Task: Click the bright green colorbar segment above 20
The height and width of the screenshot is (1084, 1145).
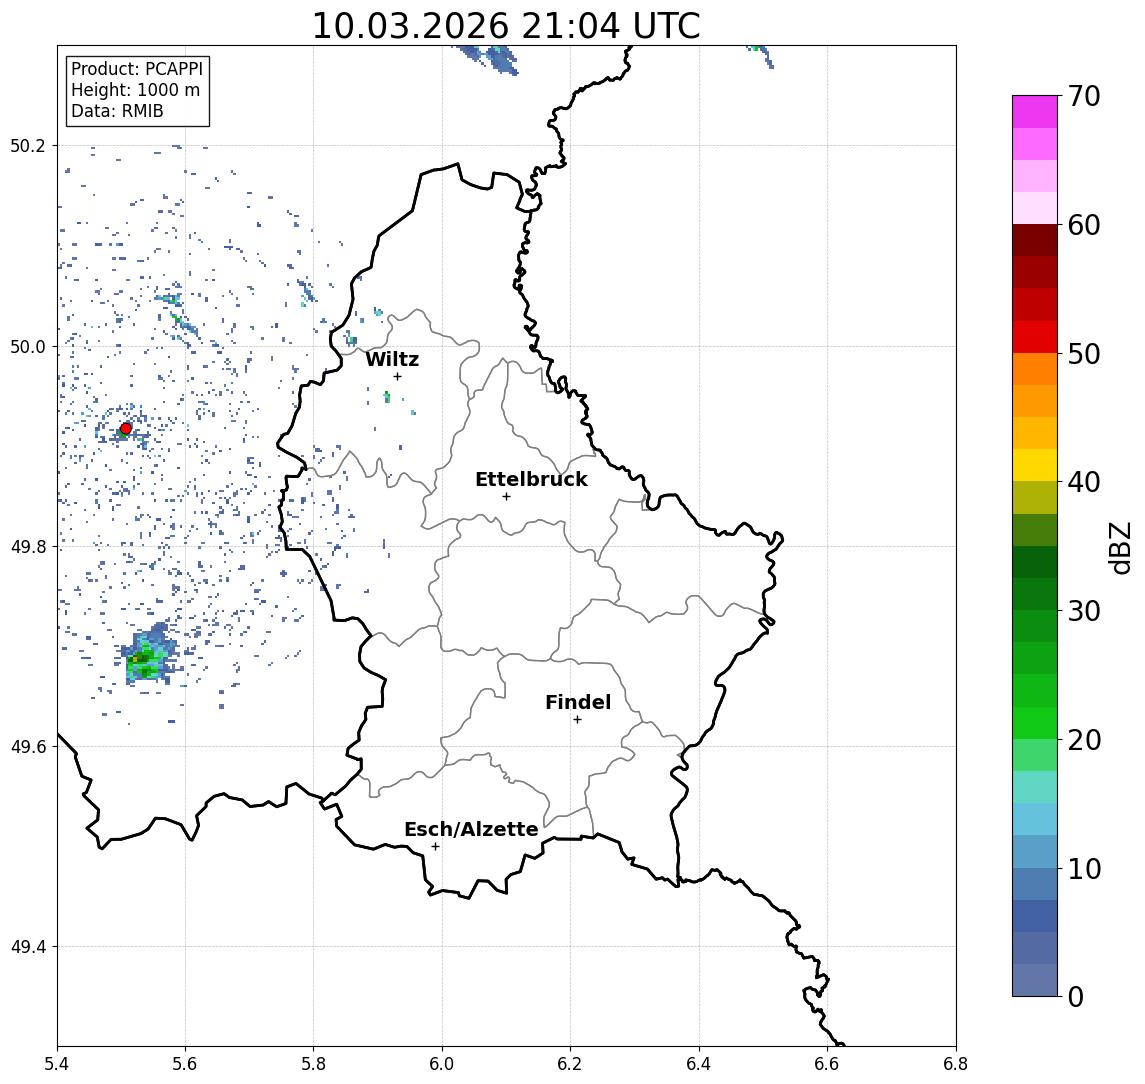Action: pyautogui.click(x=1035, y=722)
